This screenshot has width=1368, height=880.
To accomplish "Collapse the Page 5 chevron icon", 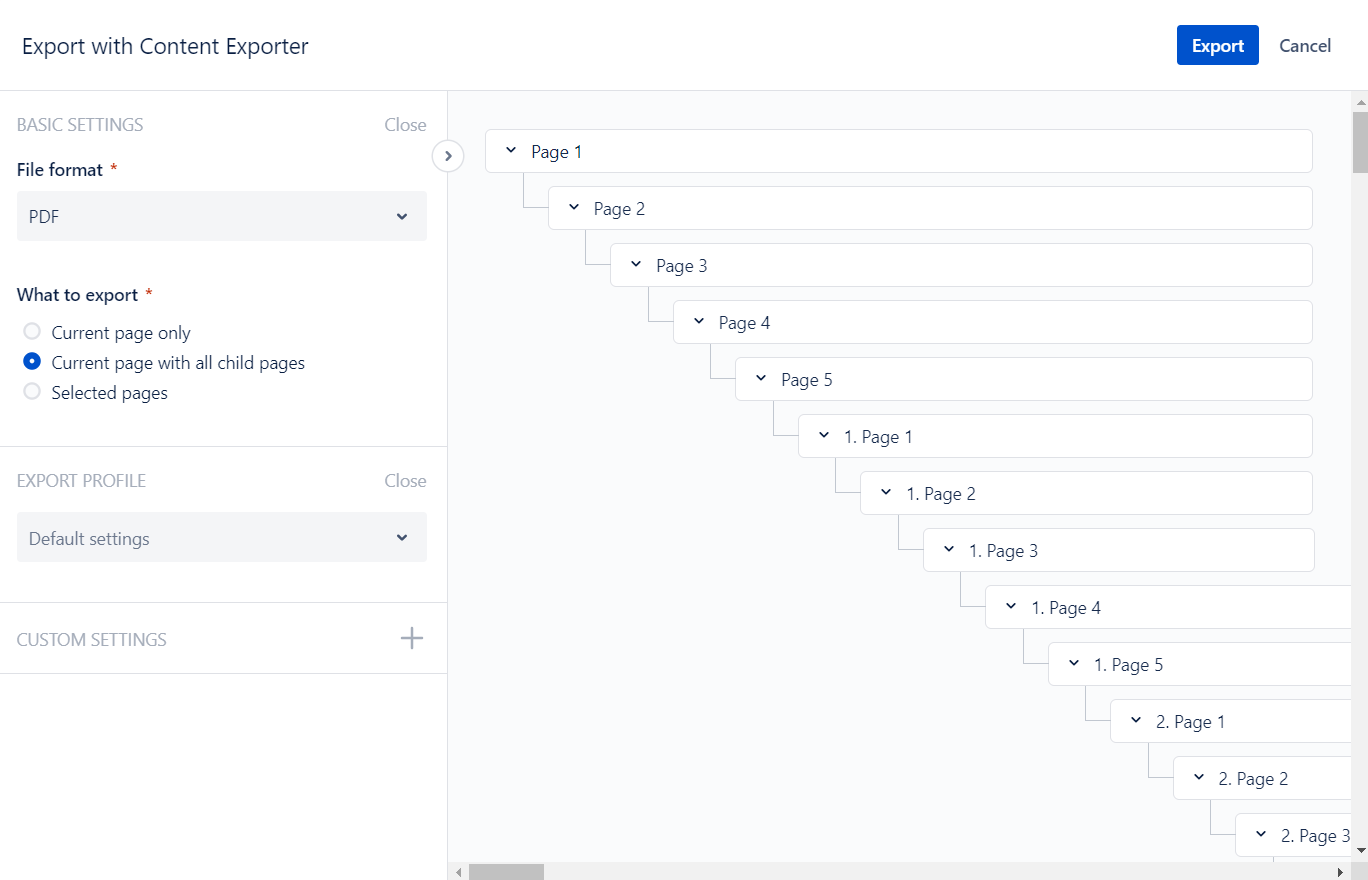I will coord(761,379).
